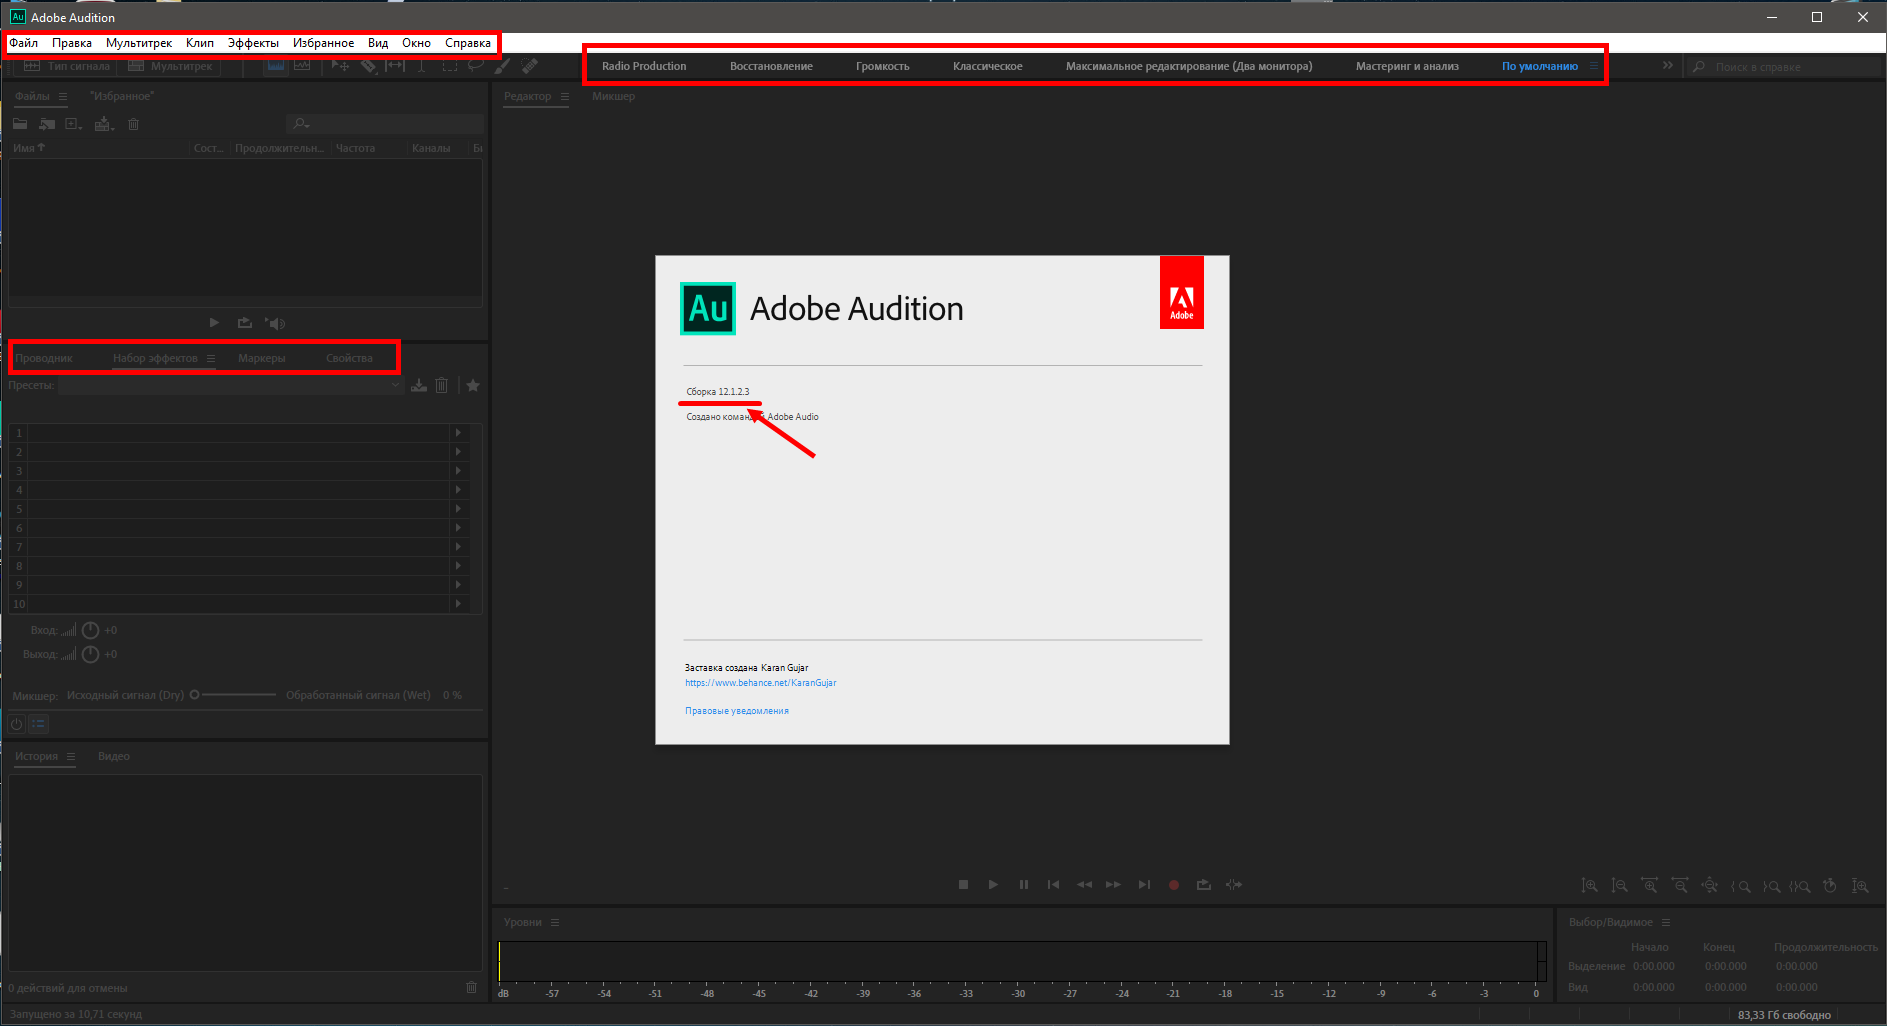The image size is (1887, 1026).
Task: Switch to the Проводник tab
Action: 44,358
